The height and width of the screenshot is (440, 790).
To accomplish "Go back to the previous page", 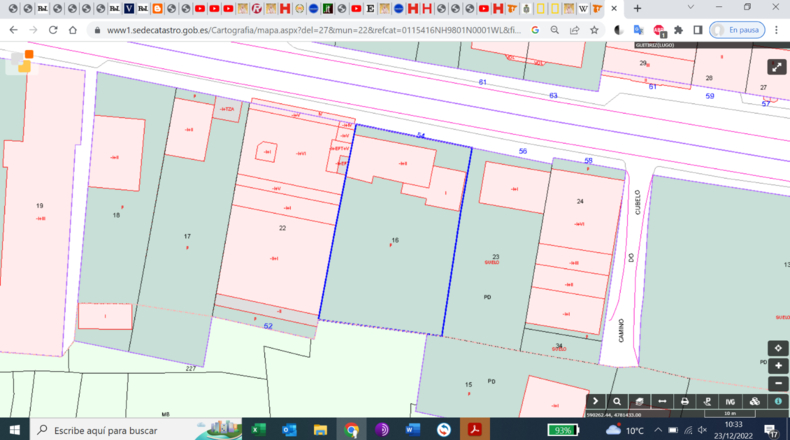I will coord(14,30).
